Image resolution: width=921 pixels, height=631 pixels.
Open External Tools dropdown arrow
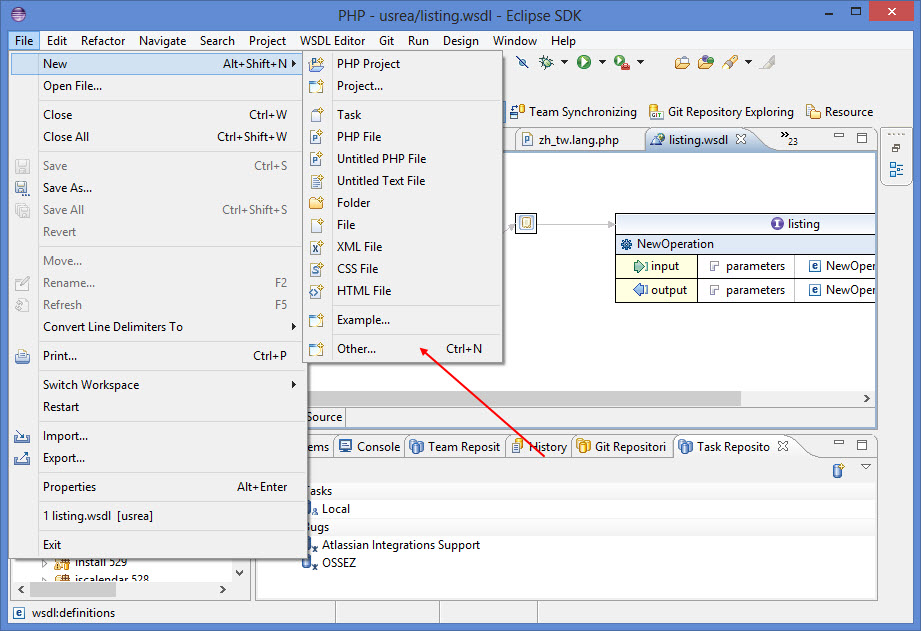coord(640,62)
